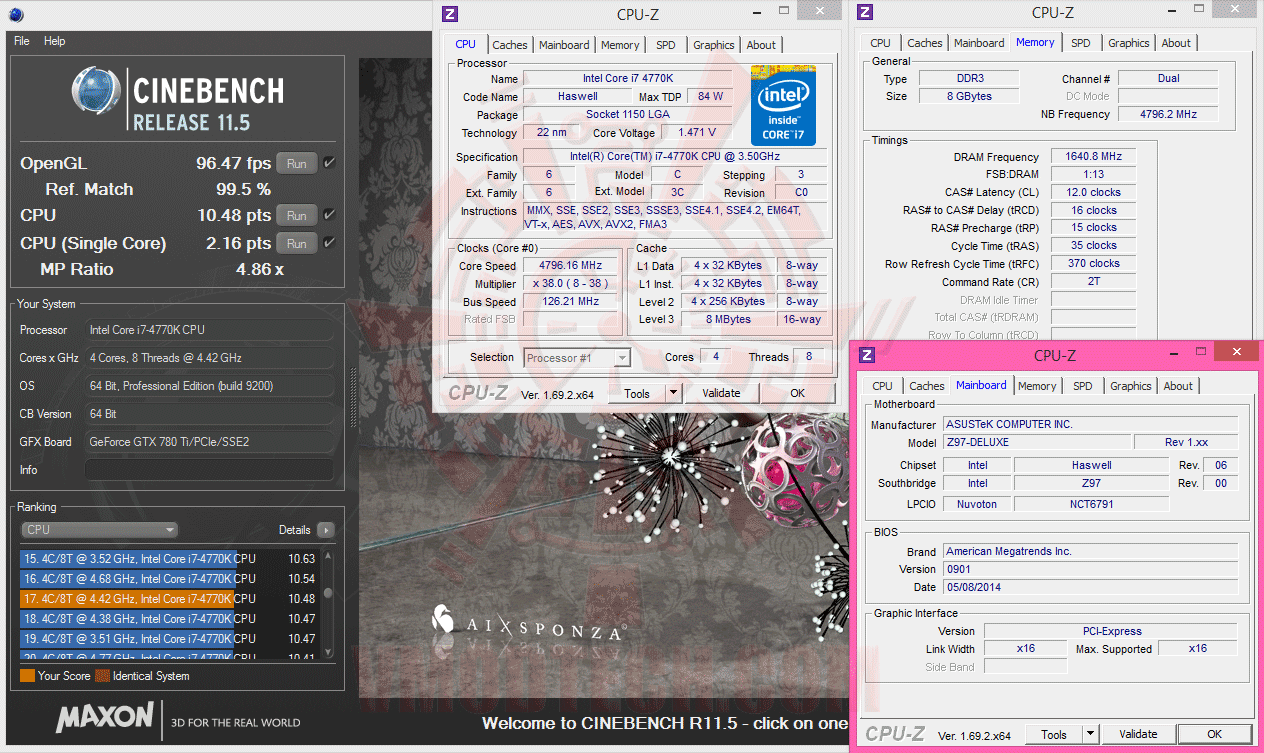Select SPD tab in CPU-Z Memory window

[x=1081, y=43]
